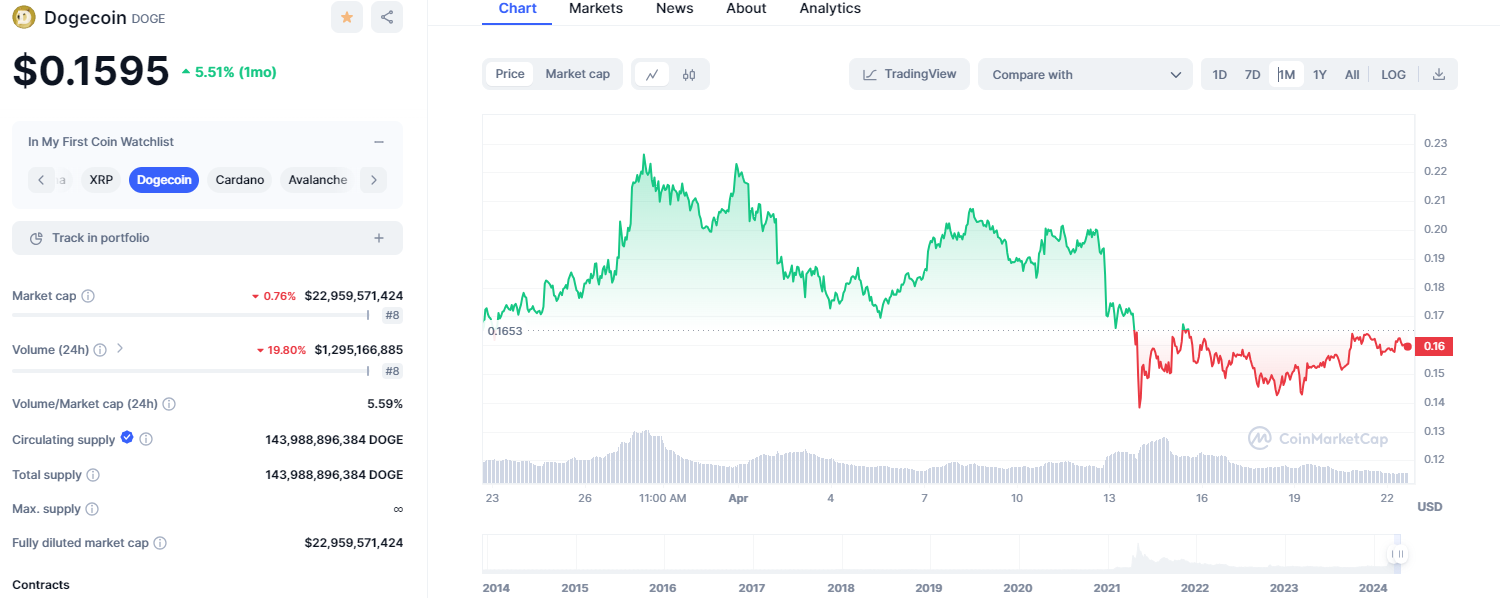Click the #8 market cap rank badge

(x=392, y=315)
